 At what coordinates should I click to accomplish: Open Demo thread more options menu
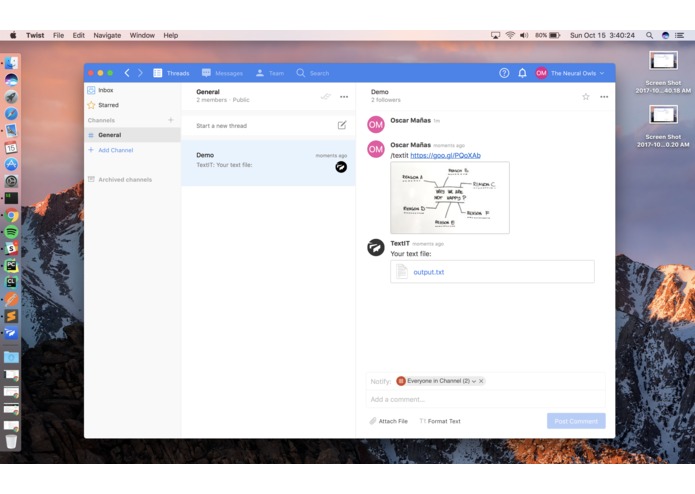pyautogui.click(x=604, y=97)
